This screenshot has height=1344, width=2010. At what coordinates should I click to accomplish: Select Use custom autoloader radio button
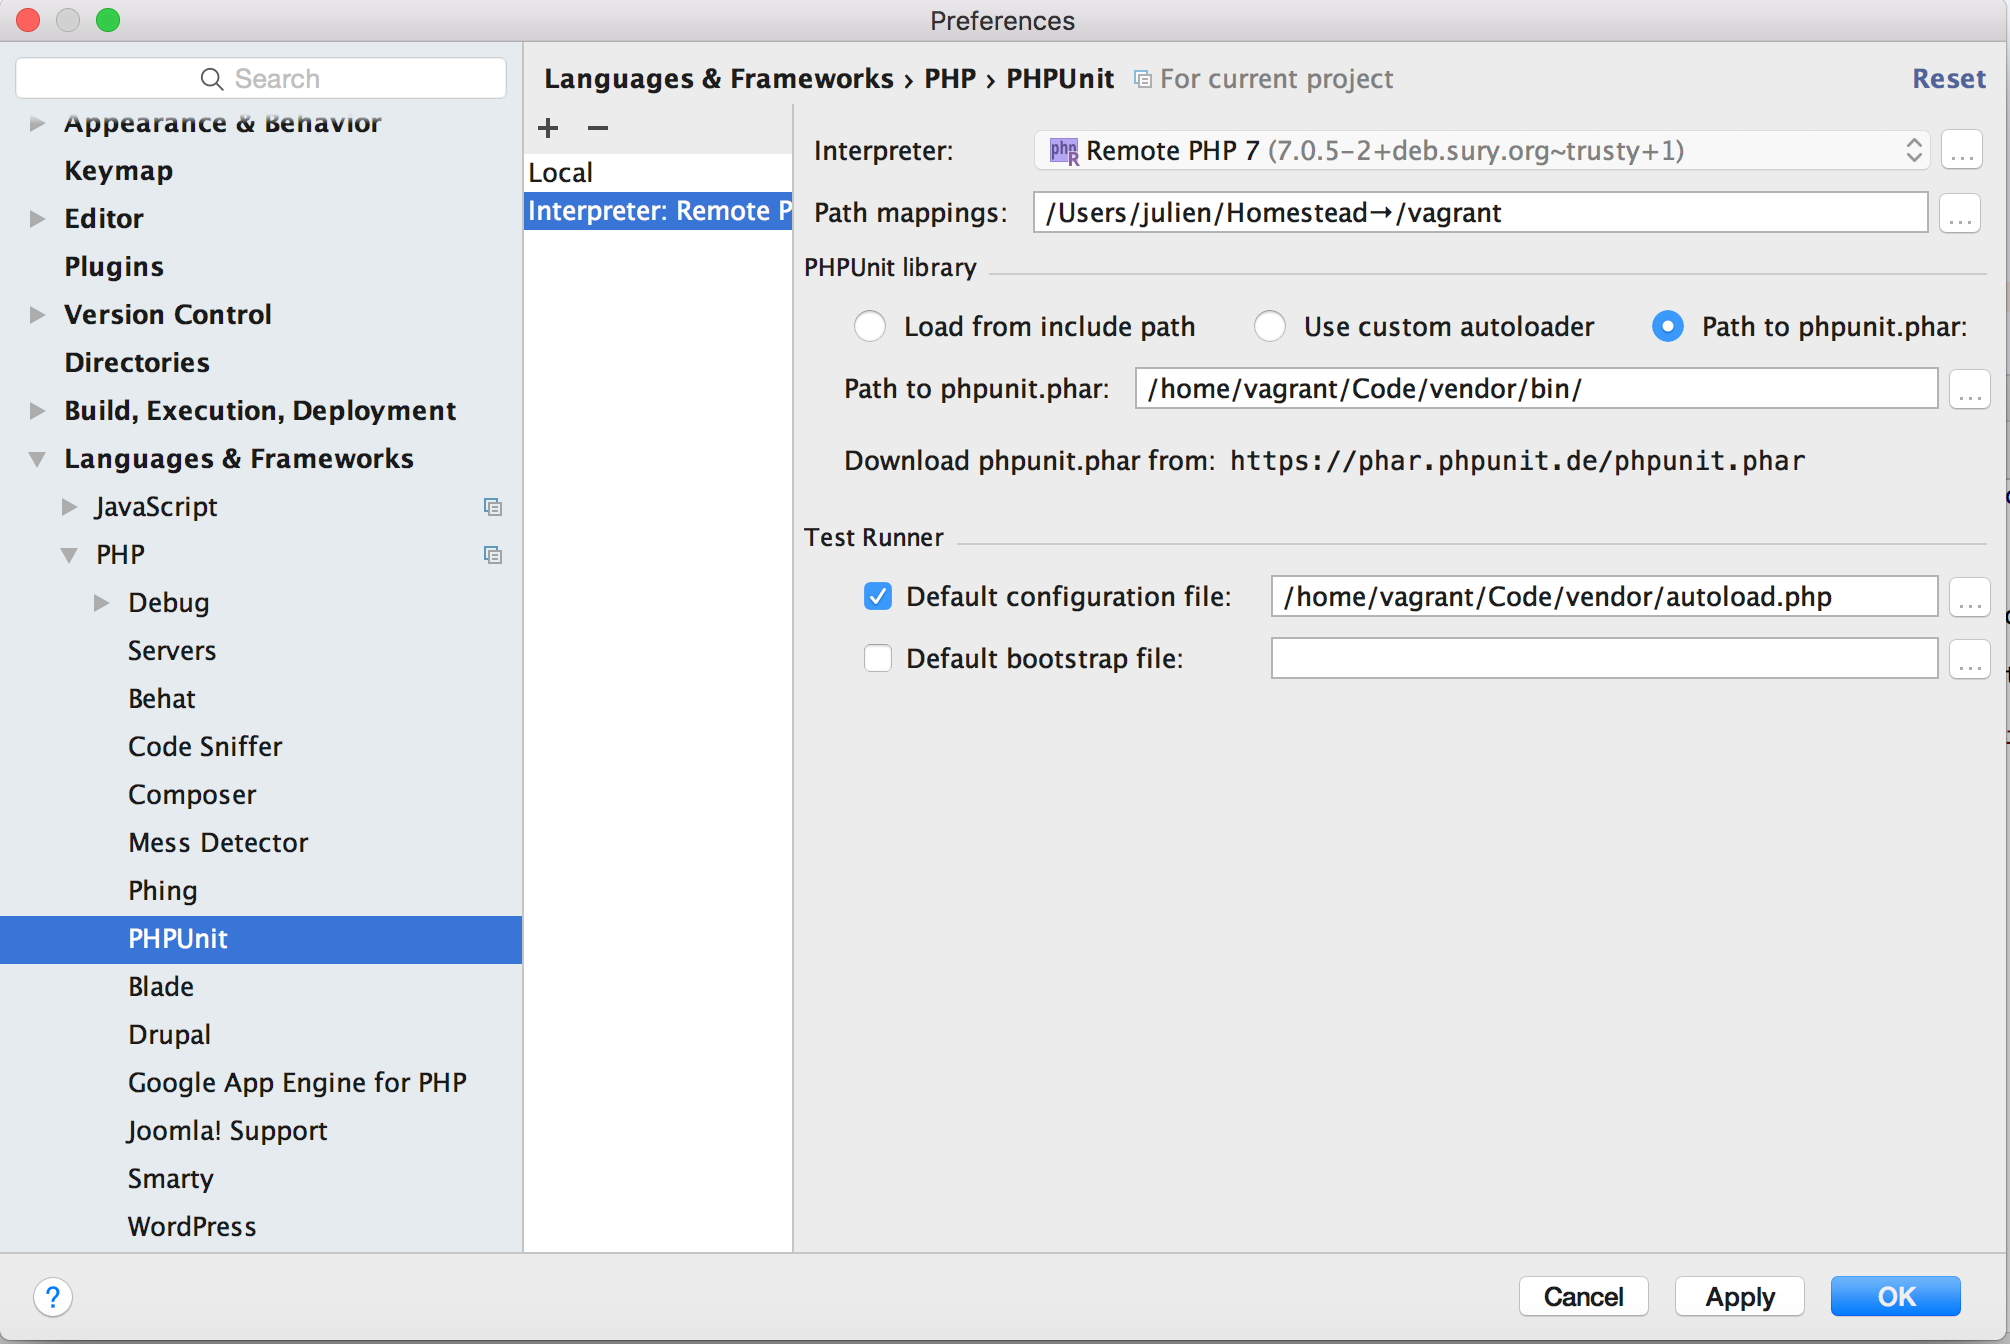(x=1270, y=327)
